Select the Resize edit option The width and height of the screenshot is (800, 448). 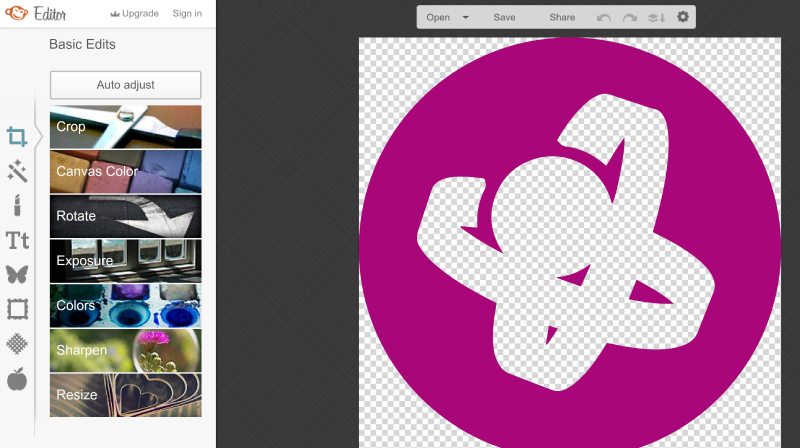tap(126, 395)
